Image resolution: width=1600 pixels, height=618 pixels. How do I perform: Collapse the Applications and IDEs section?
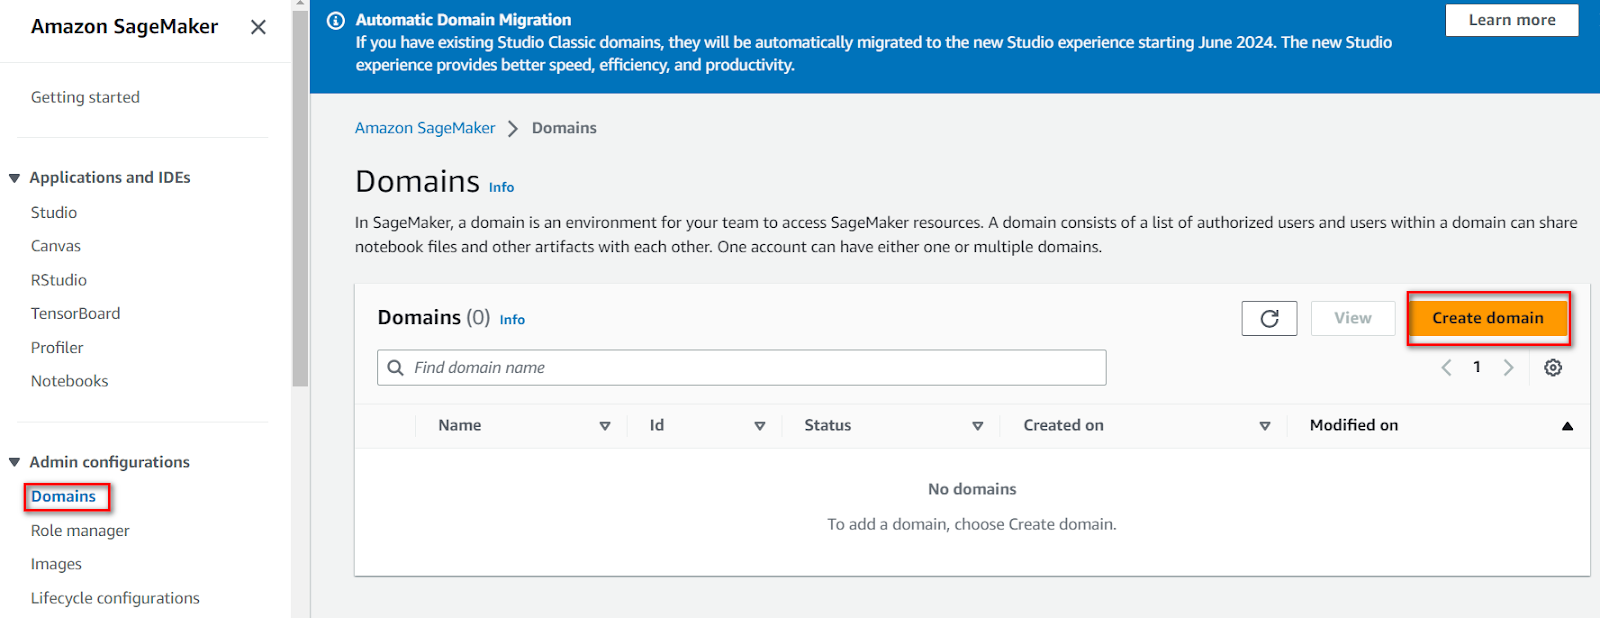click(14, 178)
